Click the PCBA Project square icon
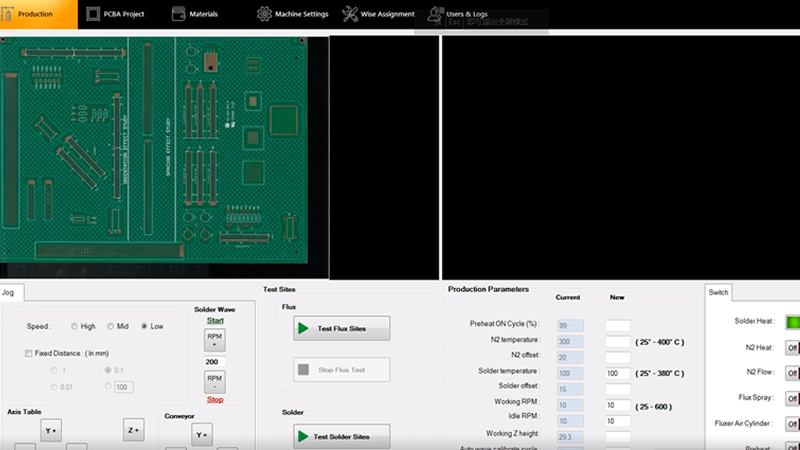 tap(93, 14)
